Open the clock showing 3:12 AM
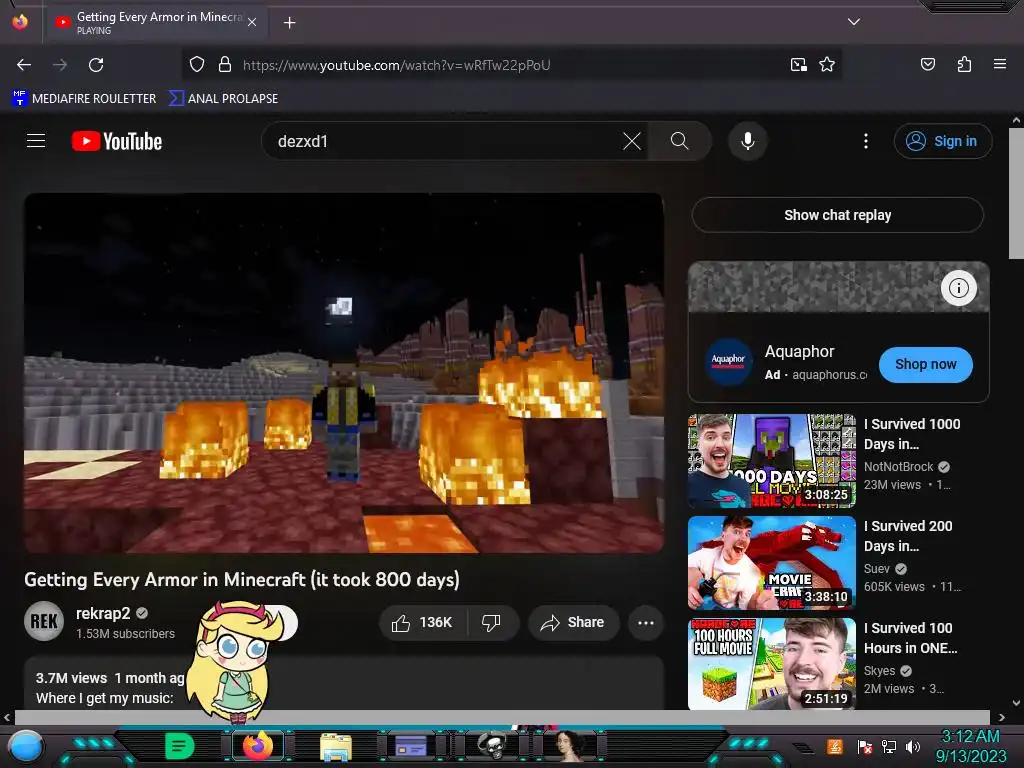Image resolution: width=1024 pixels, height=768 pixels. click(970, 746)
